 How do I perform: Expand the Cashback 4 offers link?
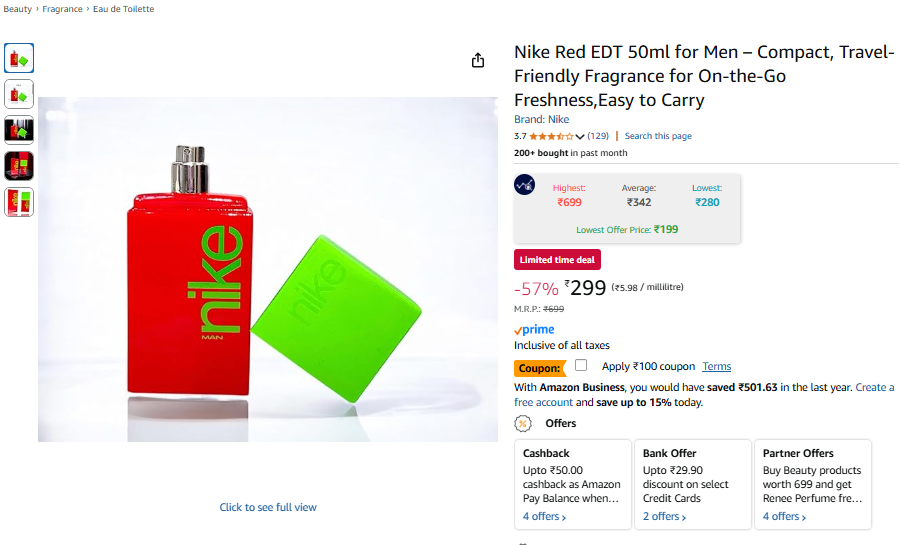point(544,517)
